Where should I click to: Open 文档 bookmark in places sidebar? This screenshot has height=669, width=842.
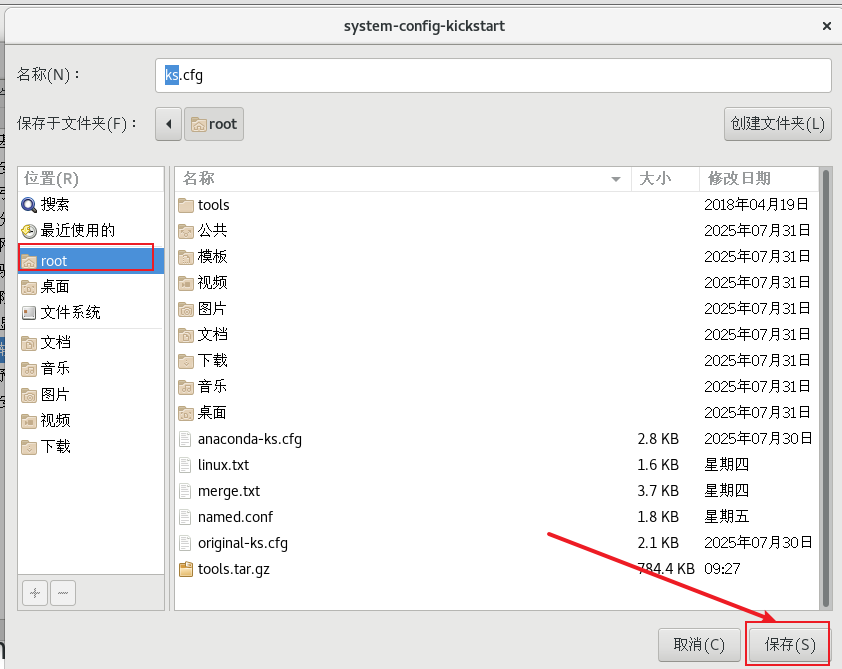(91, 343)
